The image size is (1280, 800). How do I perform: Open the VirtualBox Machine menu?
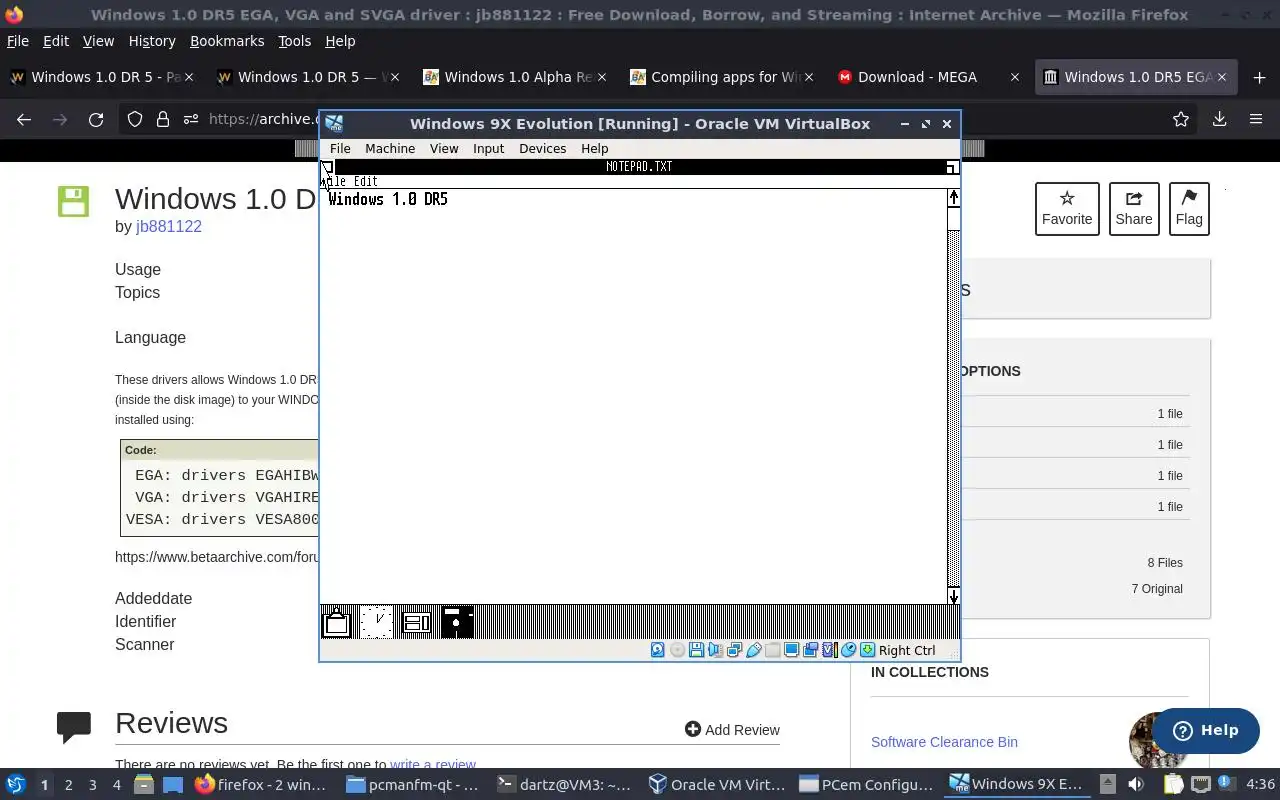(390, 148)
